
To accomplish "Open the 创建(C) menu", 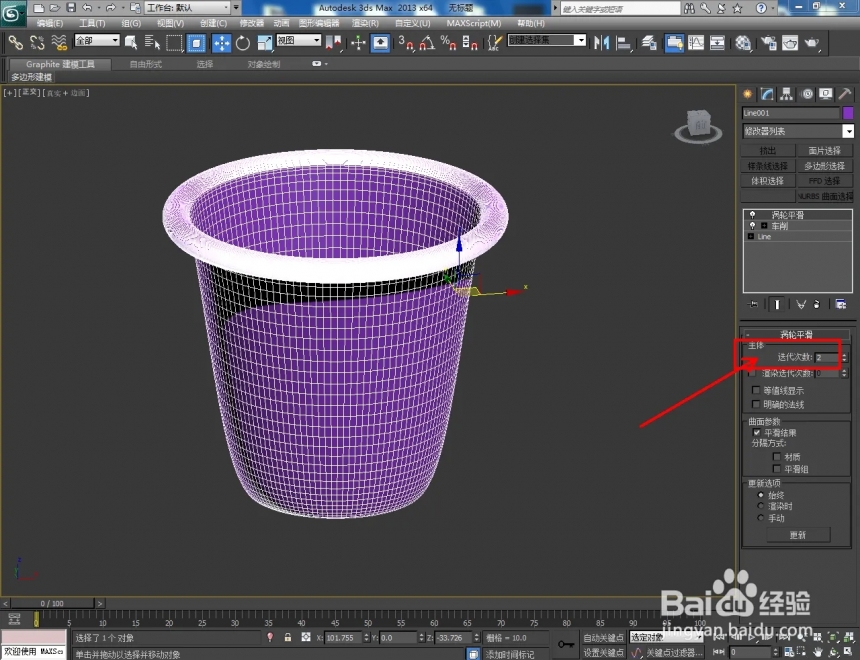I will click(213, 23).
